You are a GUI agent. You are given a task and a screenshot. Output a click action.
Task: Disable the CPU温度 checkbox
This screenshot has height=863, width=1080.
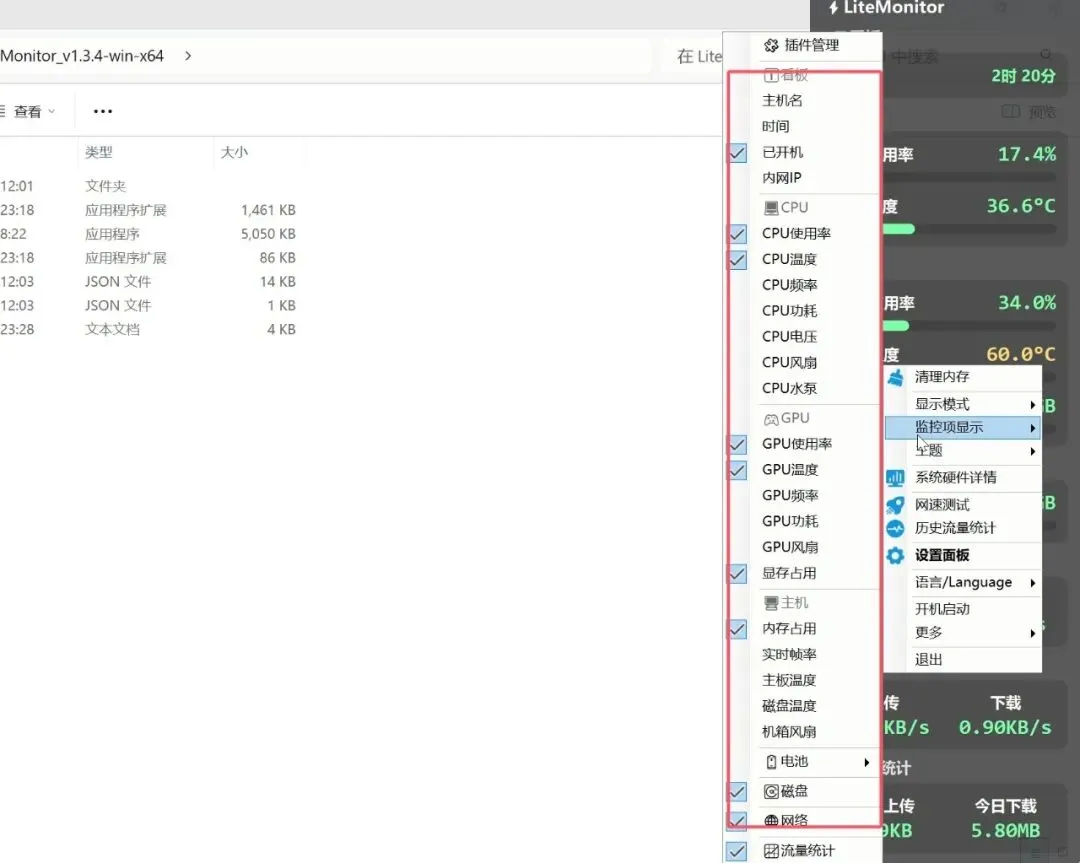pos(737,258)
